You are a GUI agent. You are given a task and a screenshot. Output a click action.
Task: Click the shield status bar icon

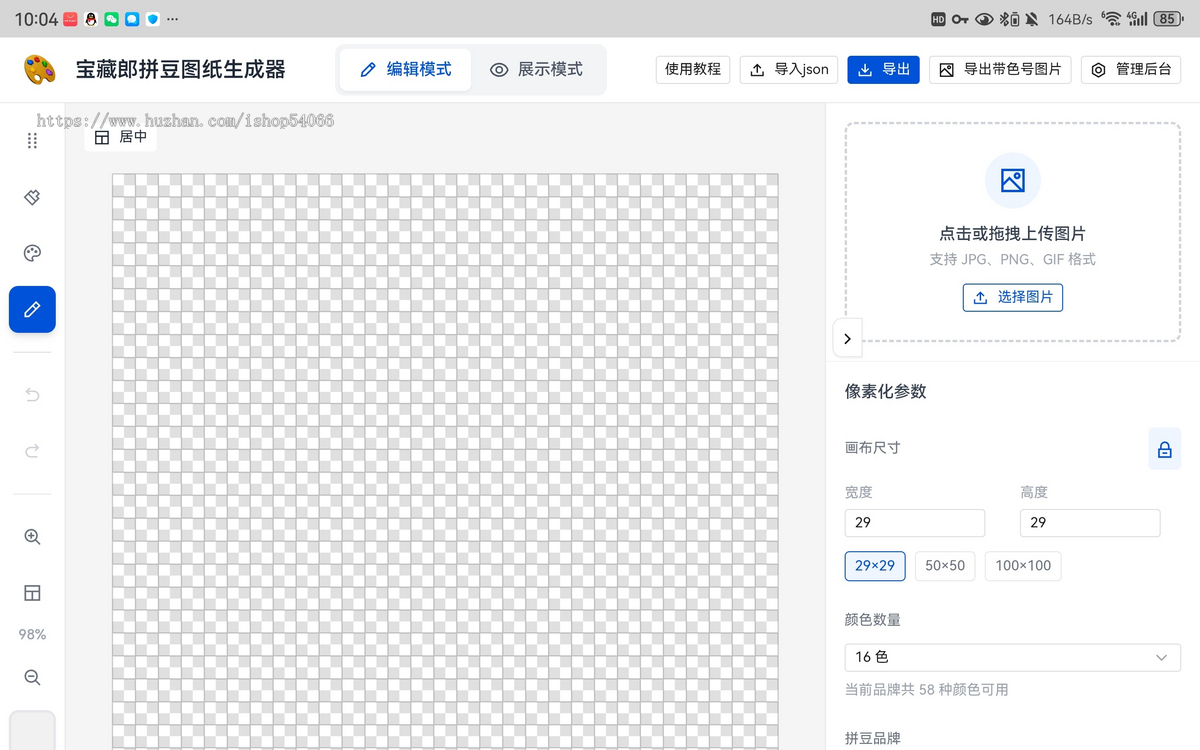(153, 19)
